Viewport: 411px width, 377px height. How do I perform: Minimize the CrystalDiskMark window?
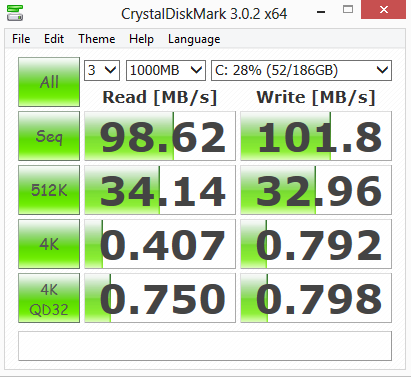pos(321,12)
